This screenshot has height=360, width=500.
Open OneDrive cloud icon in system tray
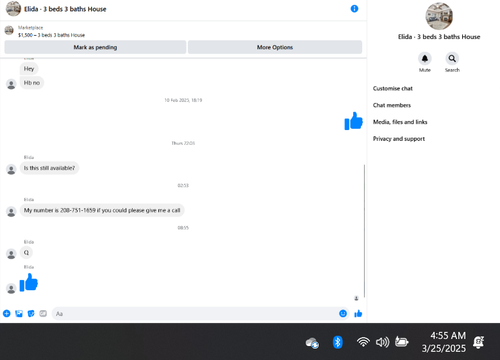(312, 343)
